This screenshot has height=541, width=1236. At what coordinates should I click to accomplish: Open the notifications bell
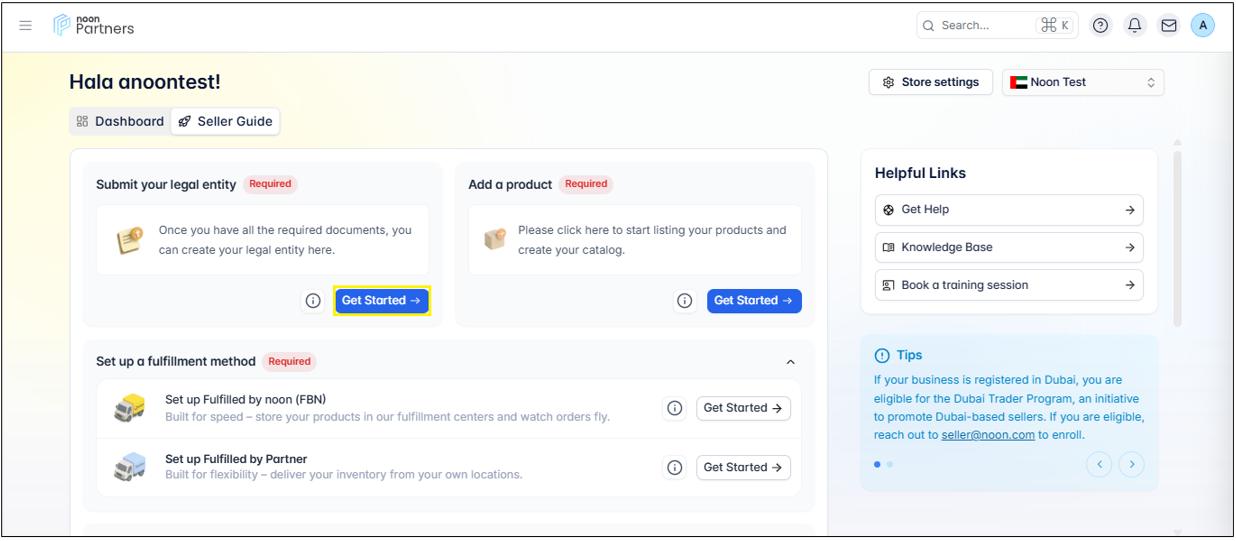click(1135, 26)
